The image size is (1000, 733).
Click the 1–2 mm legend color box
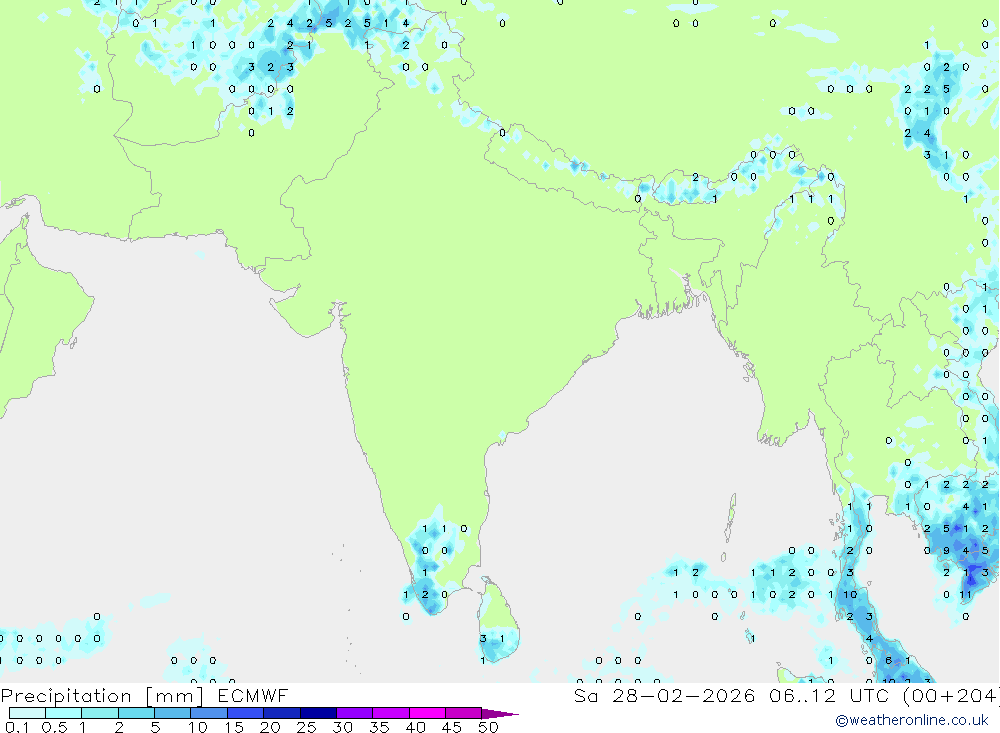[x=100, y=713]
